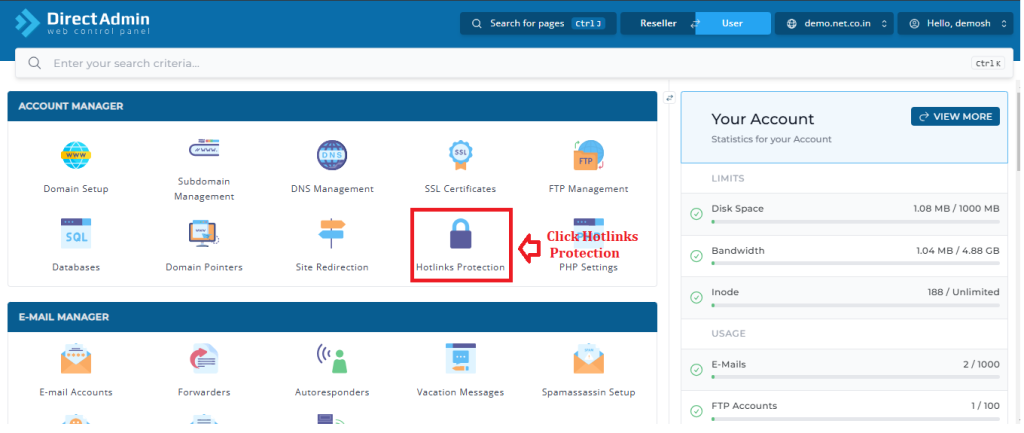The width and height of the screenshot is (1024, 433).
Task: Open FTP Management icon
Action: [588, 155]
